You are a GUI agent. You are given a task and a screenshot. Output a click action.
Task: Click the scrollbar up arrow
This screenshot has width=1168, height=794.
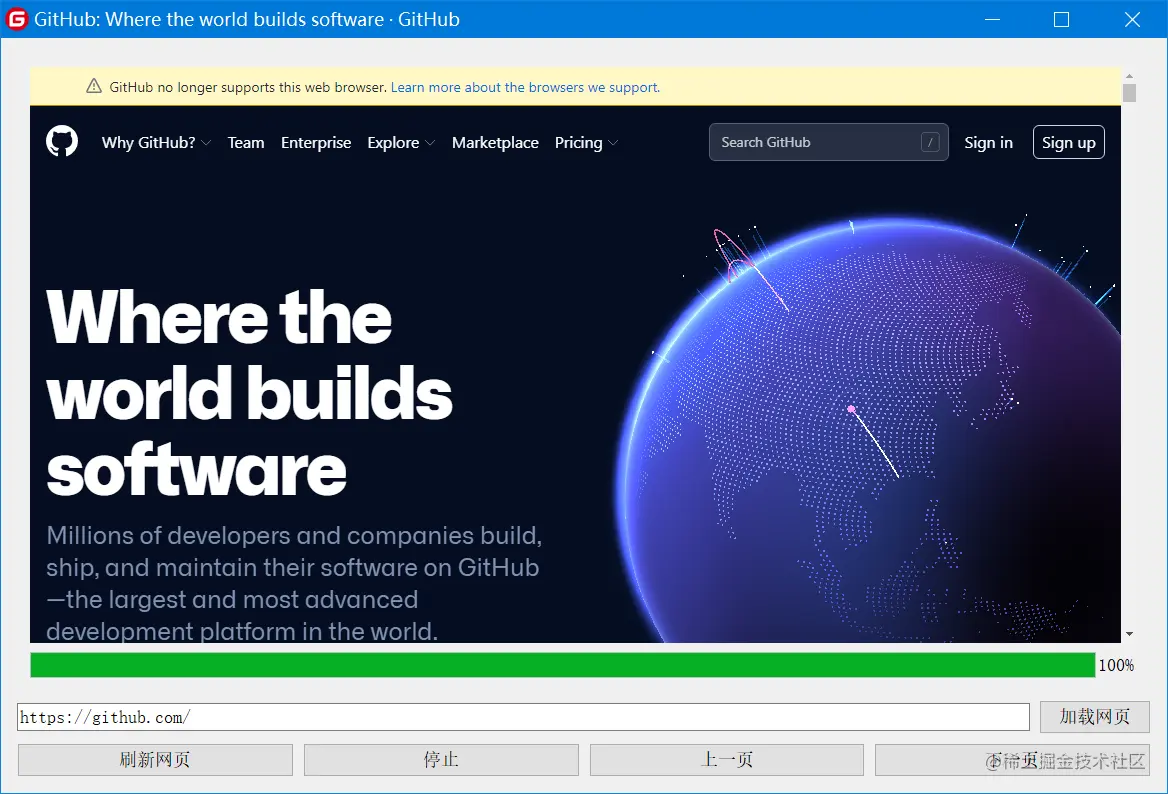tap(1129, 76)
